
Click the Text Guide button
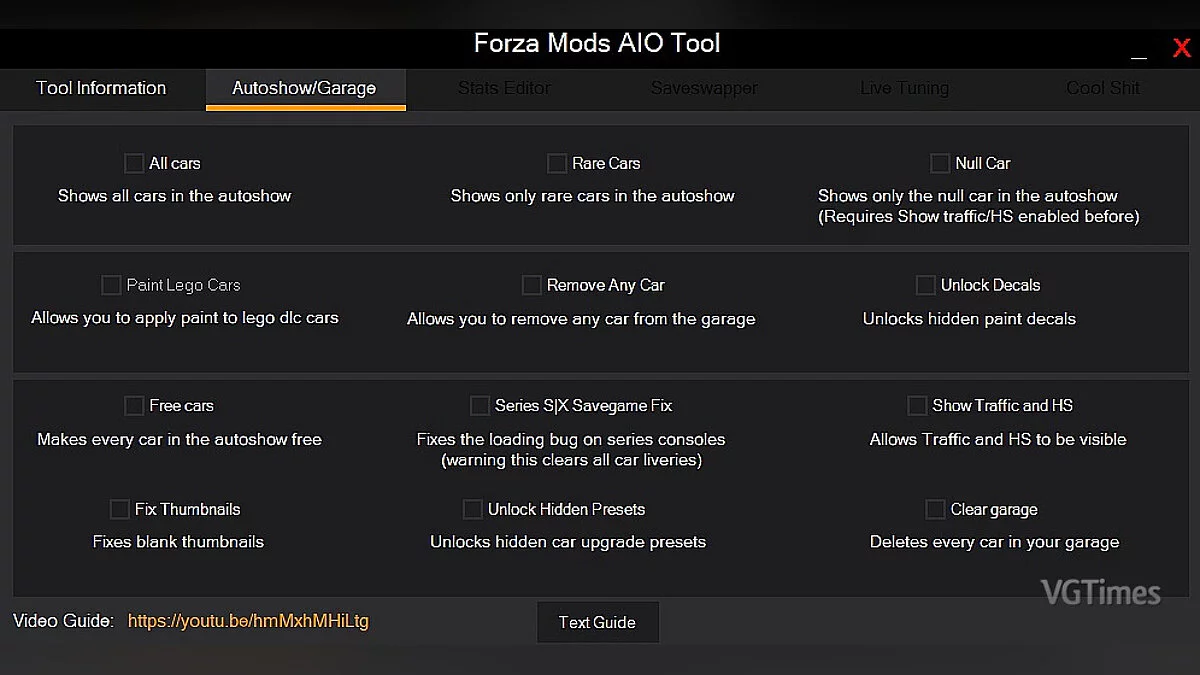597,622
